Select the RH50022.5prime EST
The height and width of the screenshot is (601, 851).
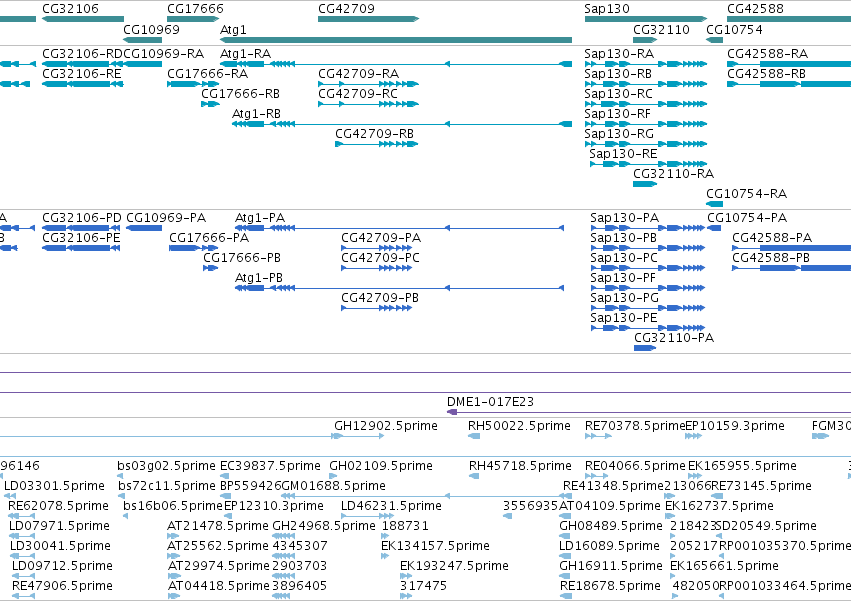474,436
